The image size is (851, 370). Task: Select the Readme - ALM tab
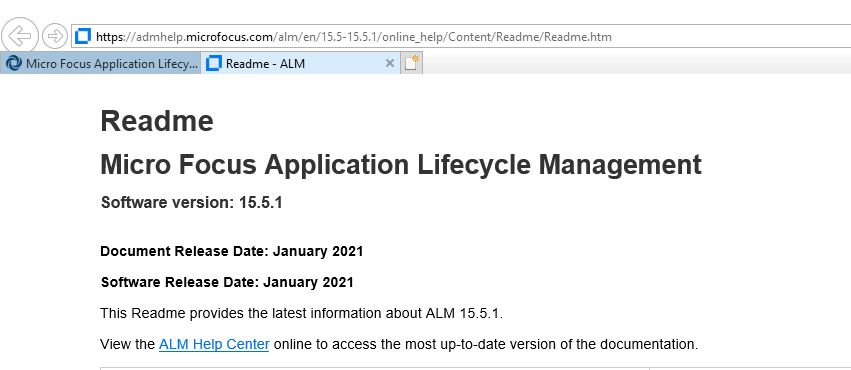point(301,63)
